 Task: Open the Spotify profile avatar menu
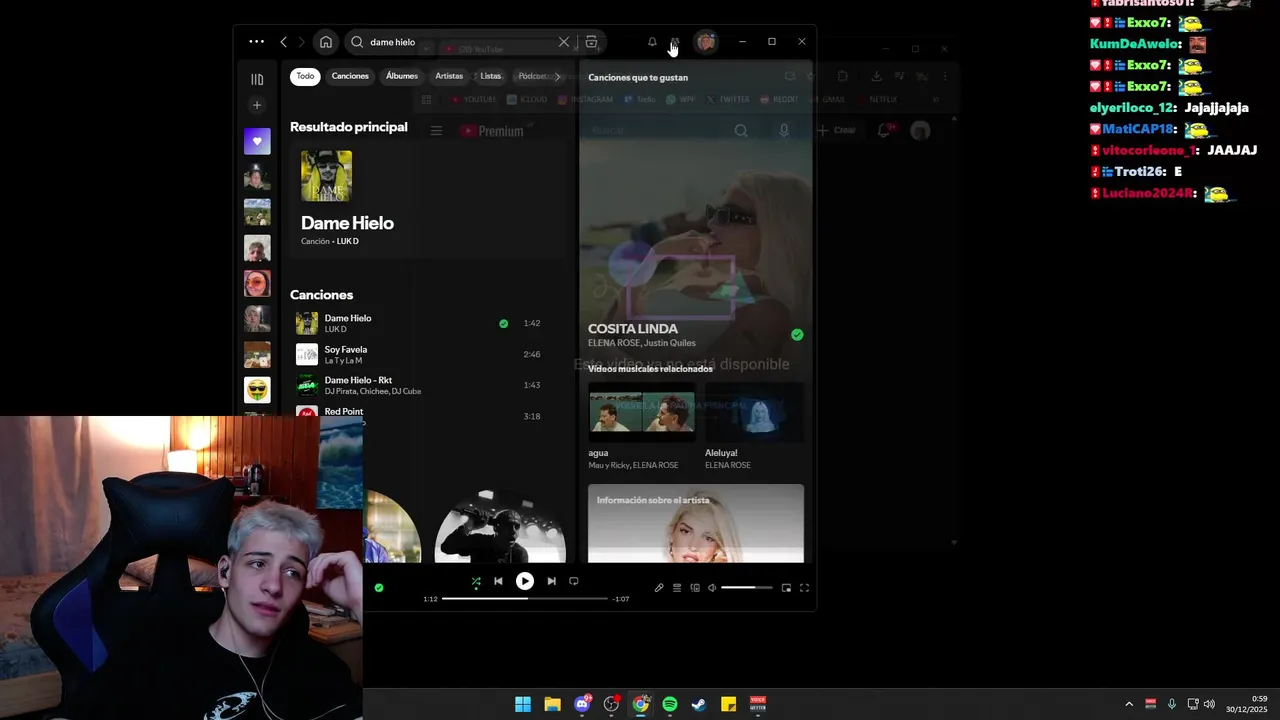click(x=706, y=42)
